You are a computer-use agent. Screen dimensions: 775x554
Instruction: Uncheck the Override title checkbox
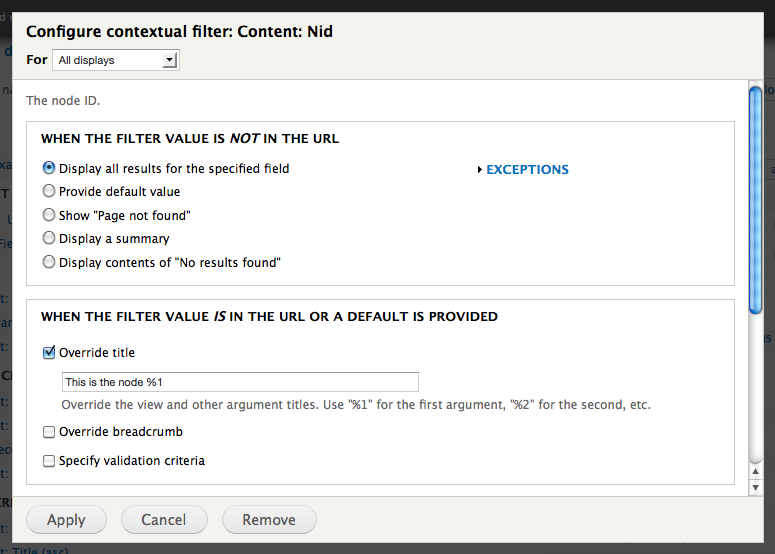49,352
